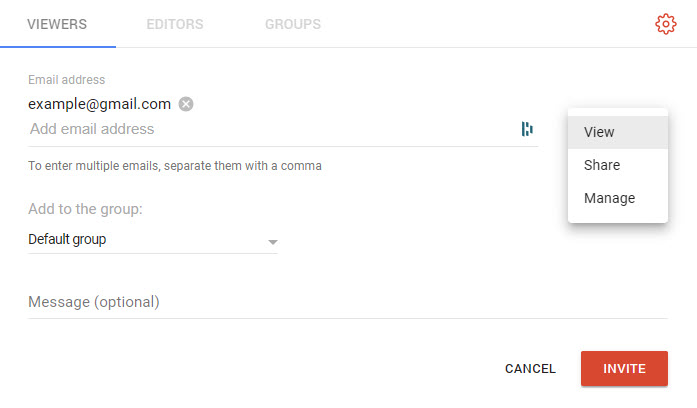
Task: Switch to the Editors tab
Action: pos(175,24)
